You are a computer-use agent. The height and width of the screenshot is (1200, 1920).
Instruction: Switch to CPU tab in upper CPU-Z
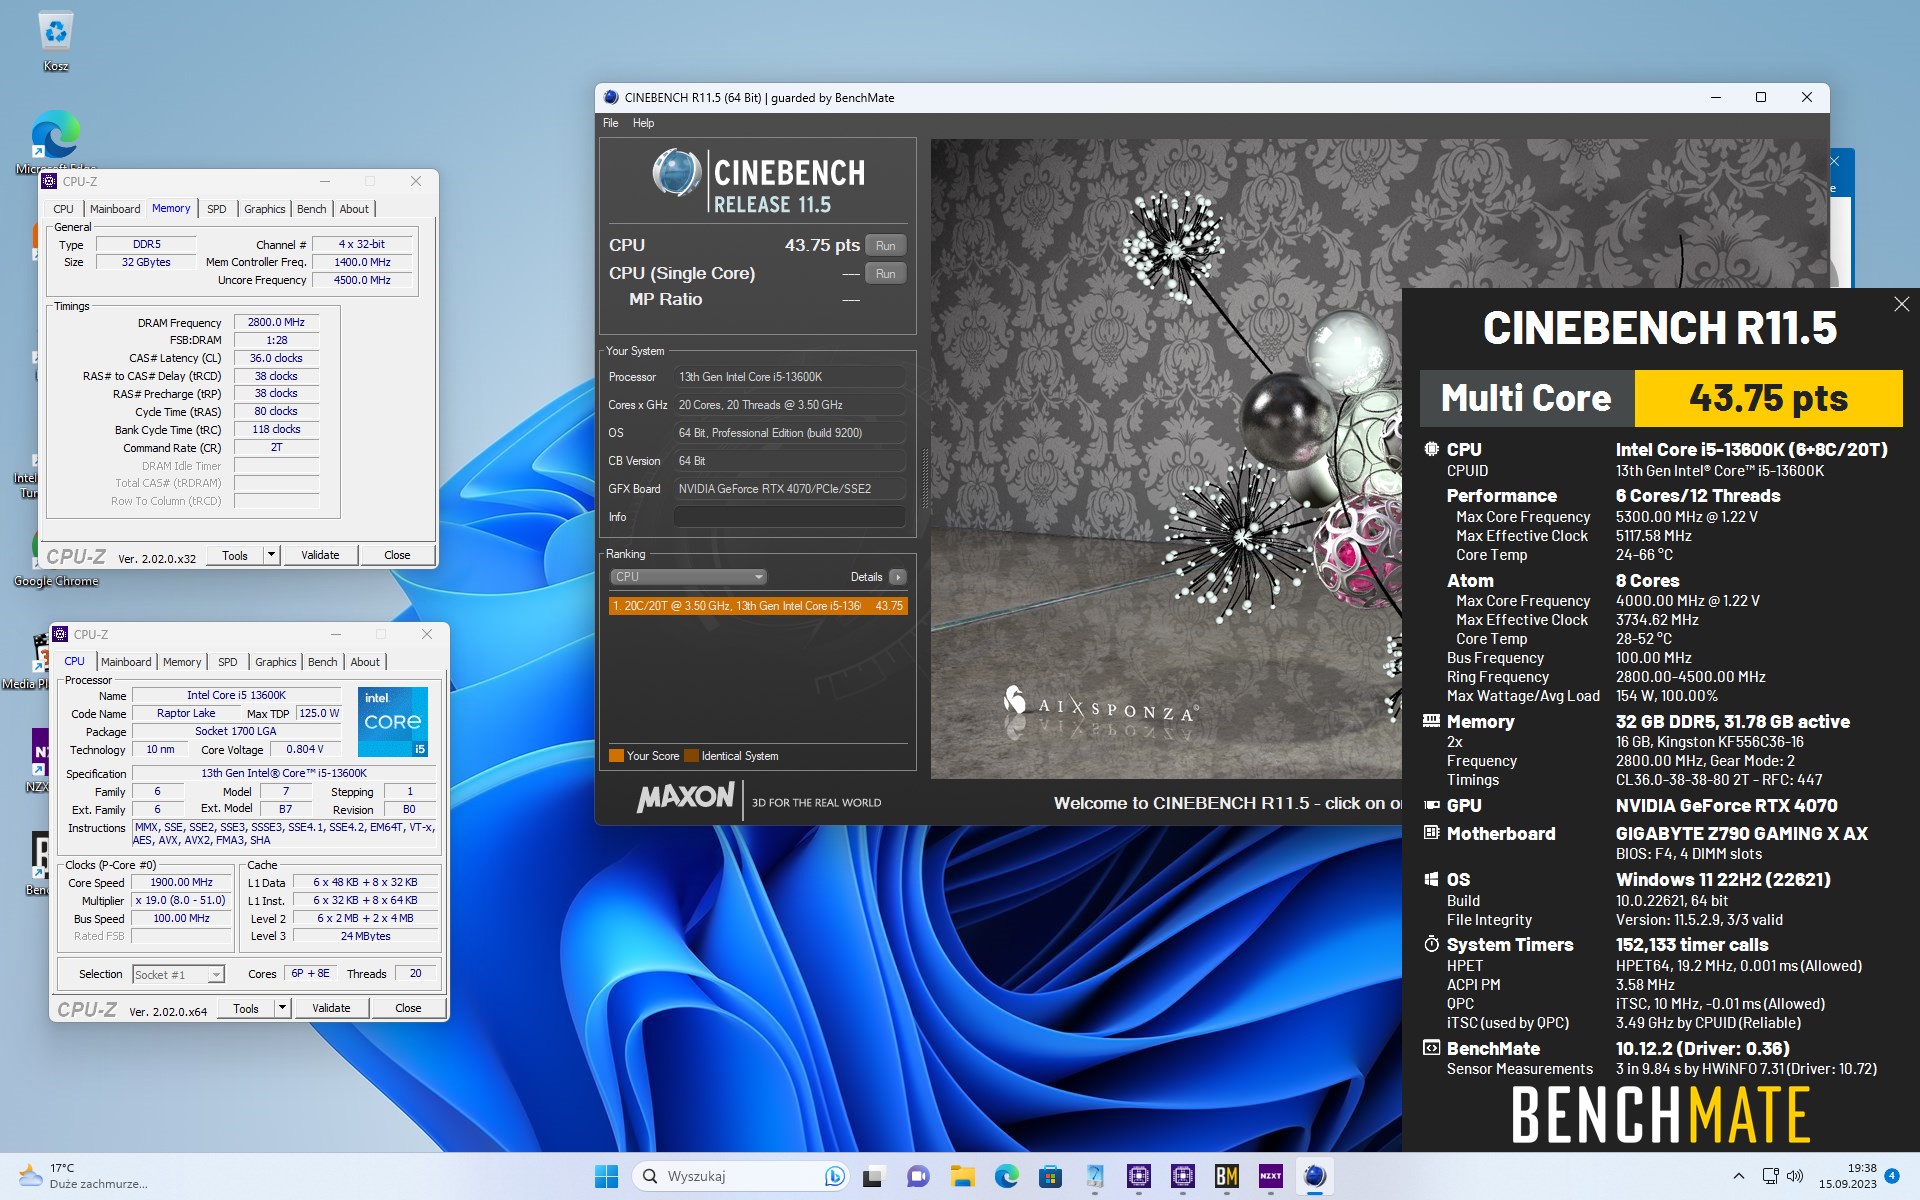(63, 209)
